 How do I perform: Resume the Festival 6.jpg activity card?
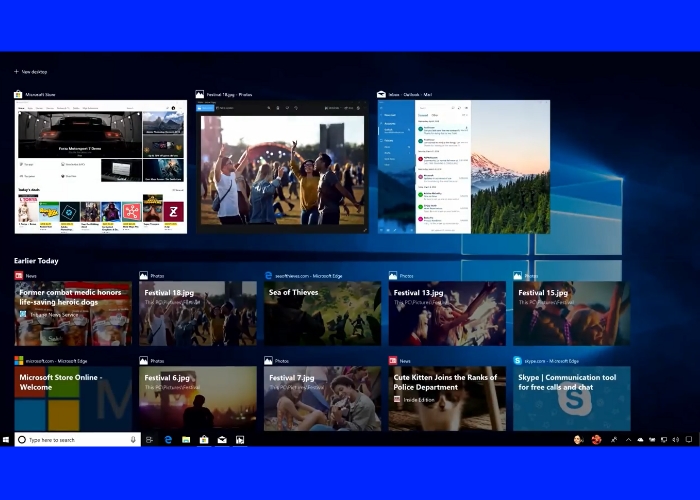pyautogui.click(x=198, y=399)
